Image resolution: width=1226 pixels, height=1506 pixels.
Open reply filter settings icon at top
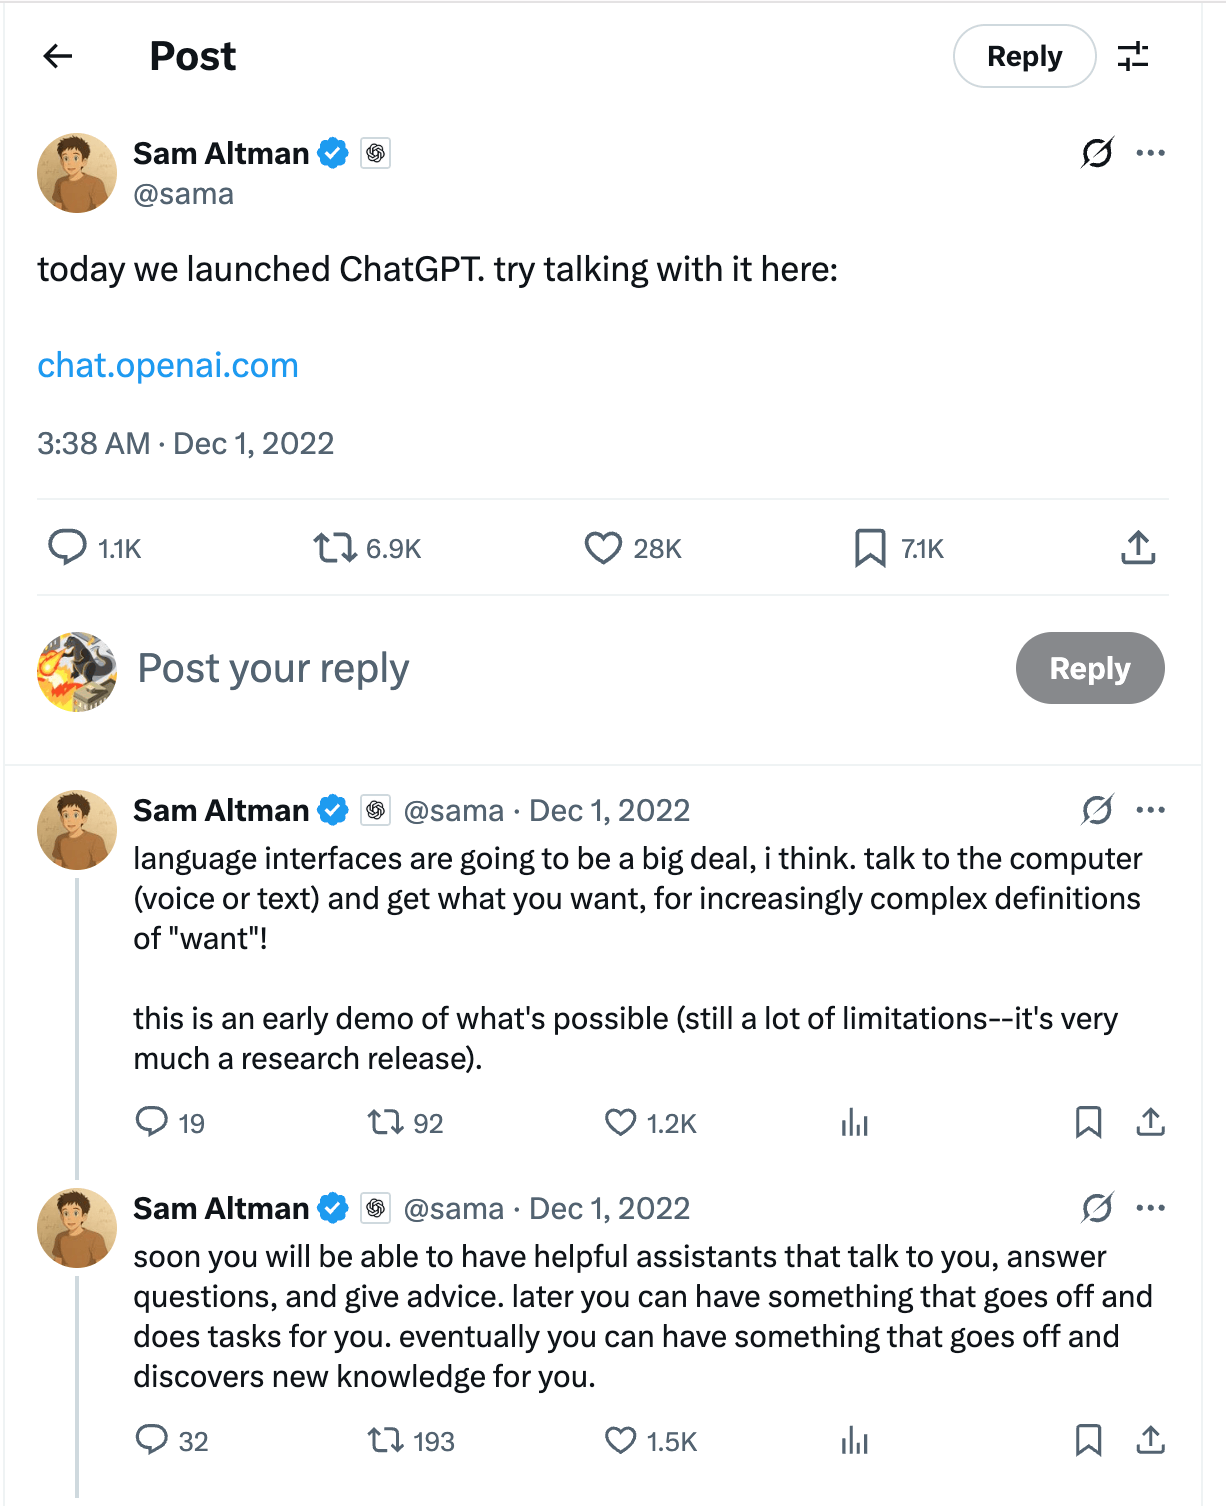tap(1133, 56)
